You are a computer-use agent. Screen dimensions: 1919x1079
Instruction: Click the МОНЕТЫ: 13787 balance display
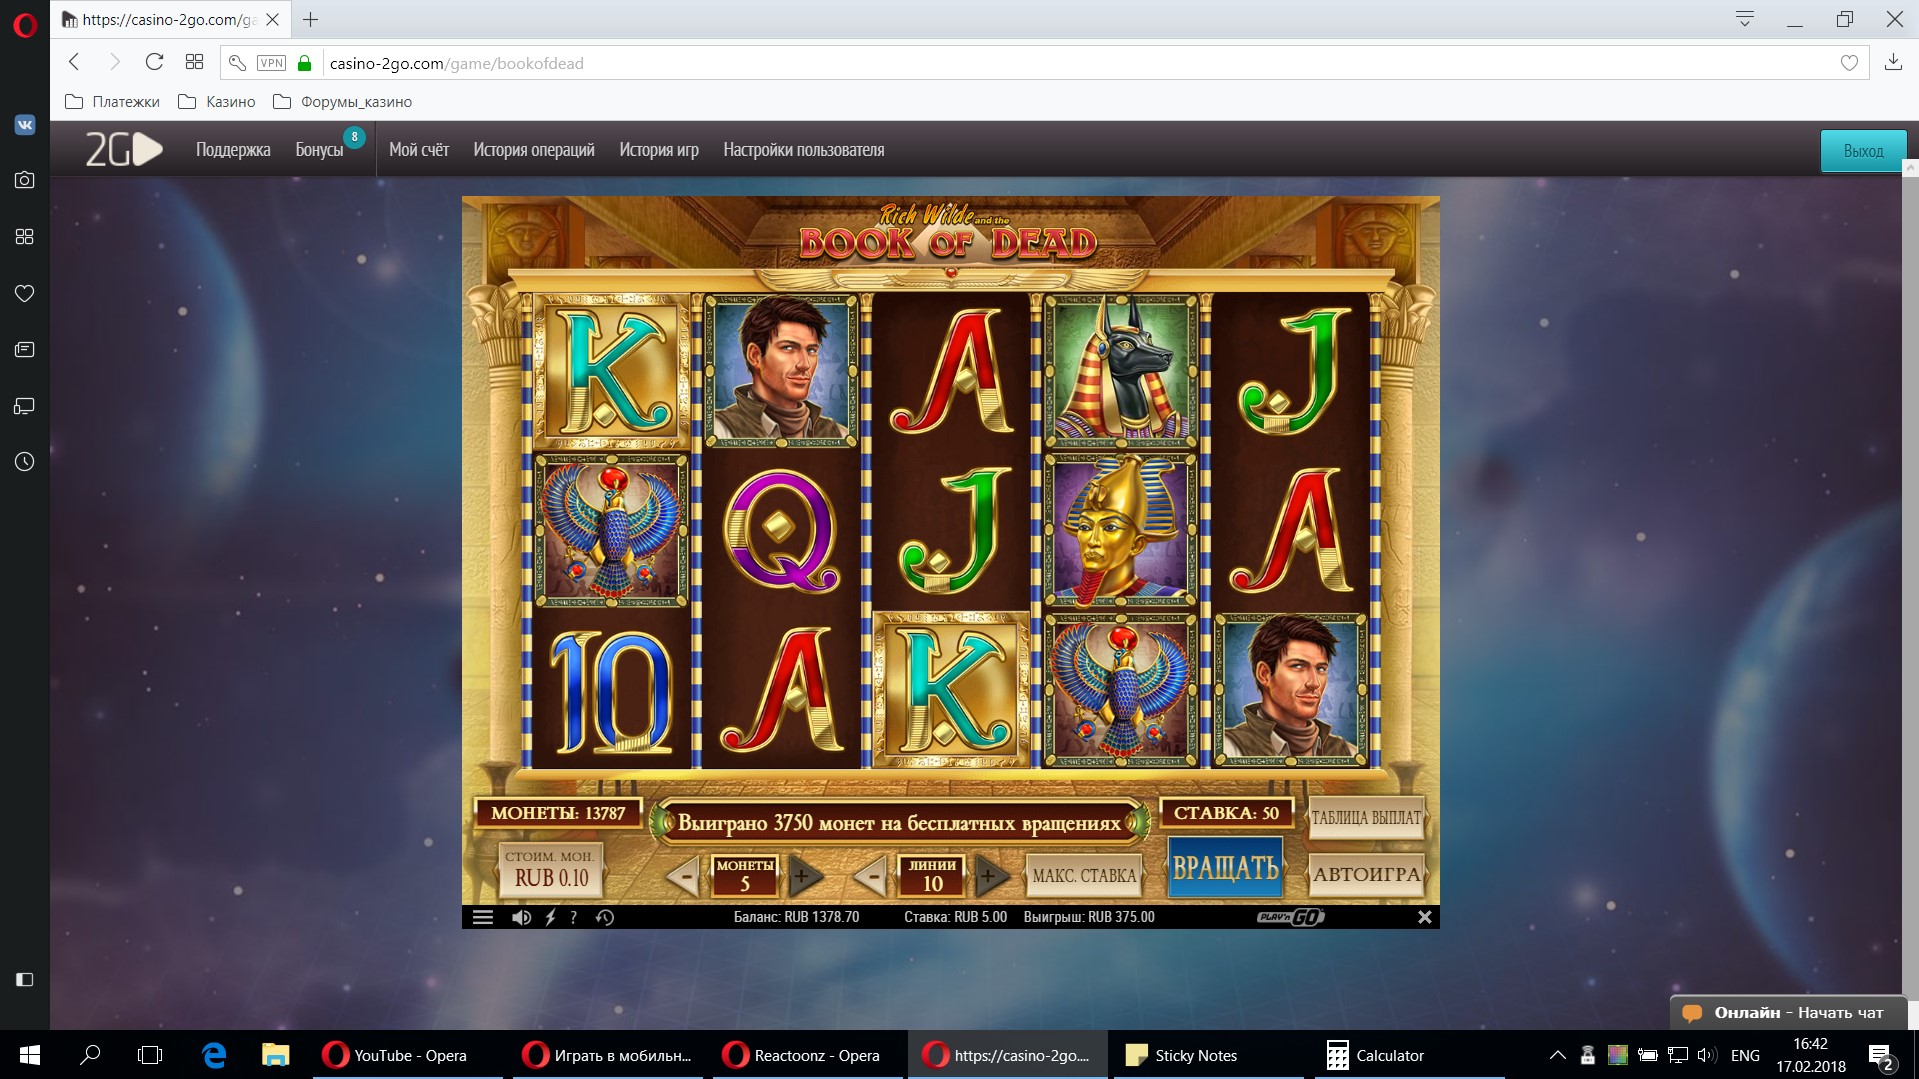pos(558,813)
